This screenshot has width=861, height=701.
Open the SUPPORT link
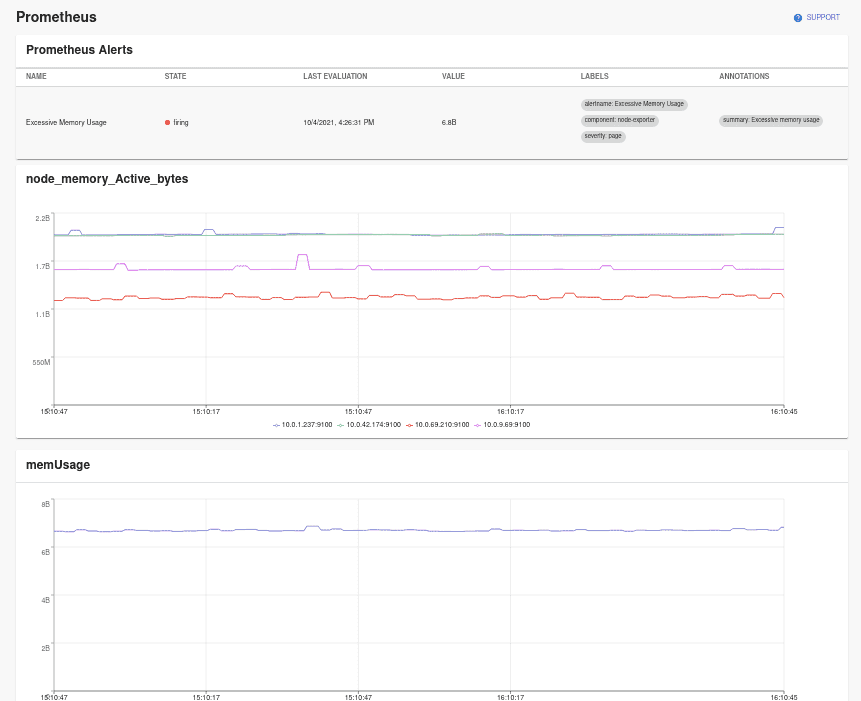pyautogui.click(x=817, y=18)
